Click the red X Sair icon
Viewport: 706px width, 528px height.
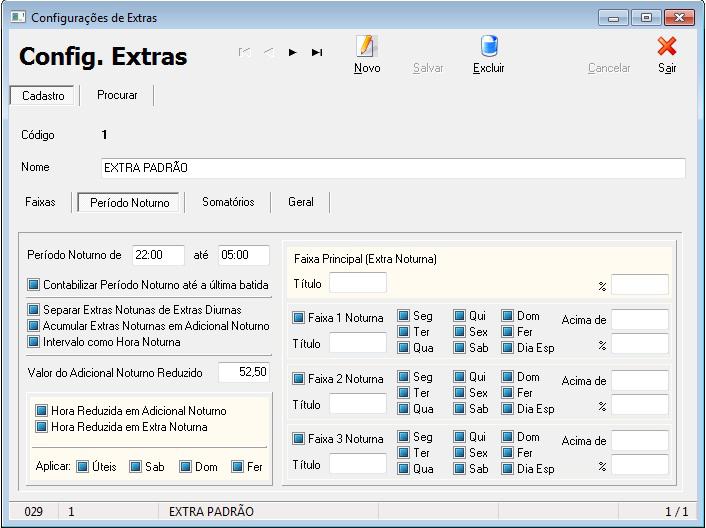pyautogui.click(x=666, y=46)
